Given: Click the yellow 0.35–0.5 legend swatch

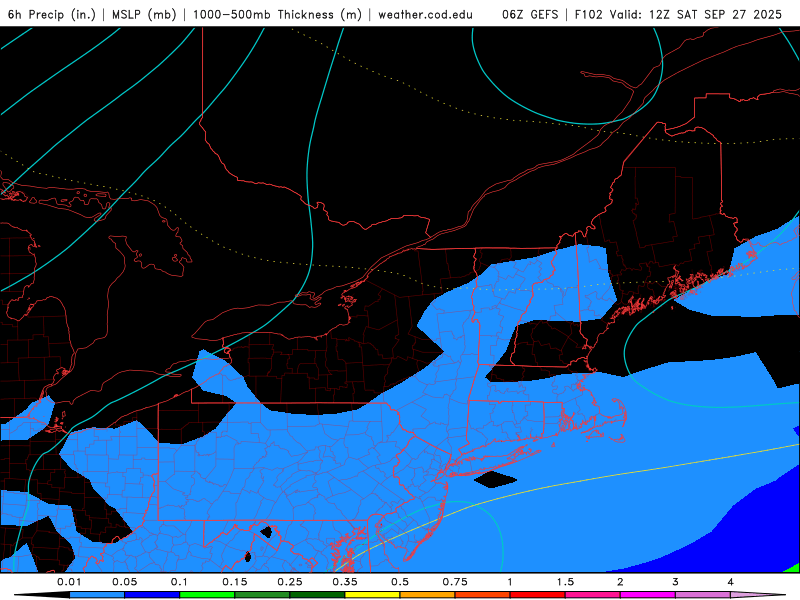Looking at the screenshot, I should (372, 595).
